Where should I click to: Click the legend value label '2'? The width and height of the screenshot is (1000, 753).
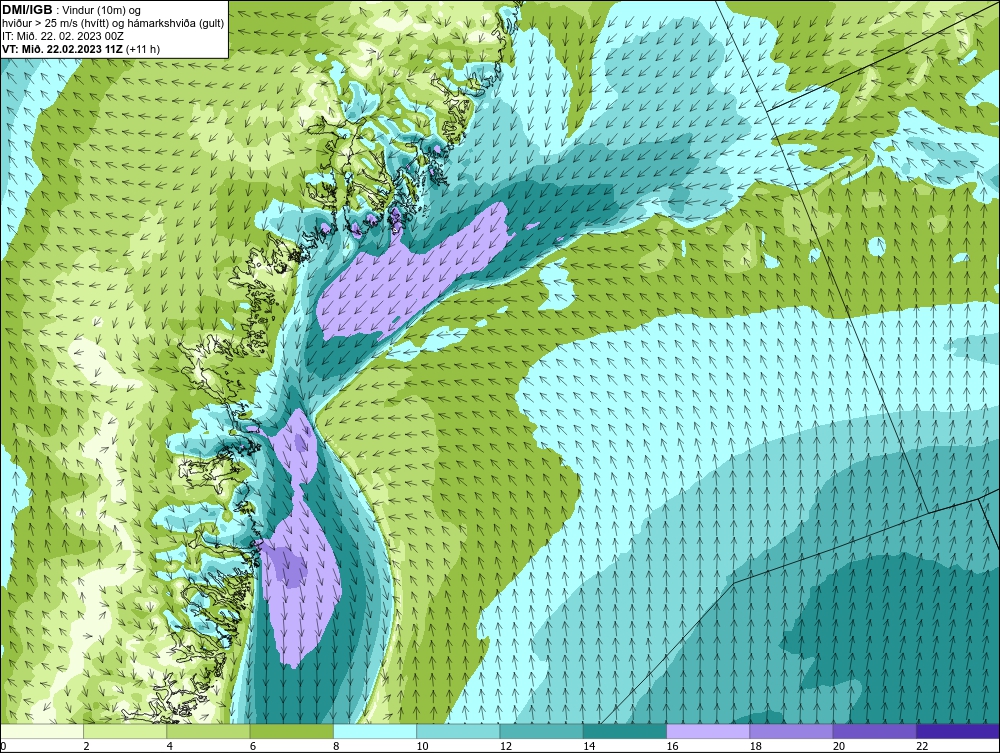(86, 746)
